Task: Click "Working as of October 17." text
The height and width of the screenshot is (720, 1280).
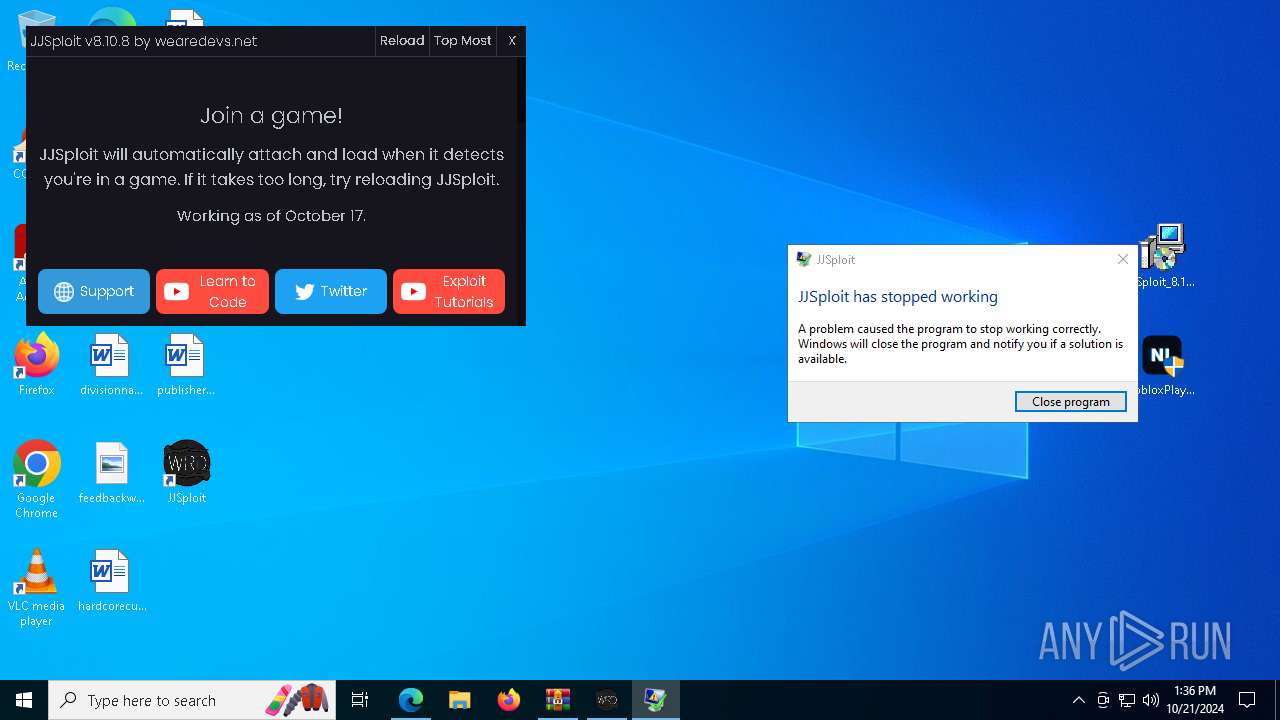Action: tap(271, 216)
